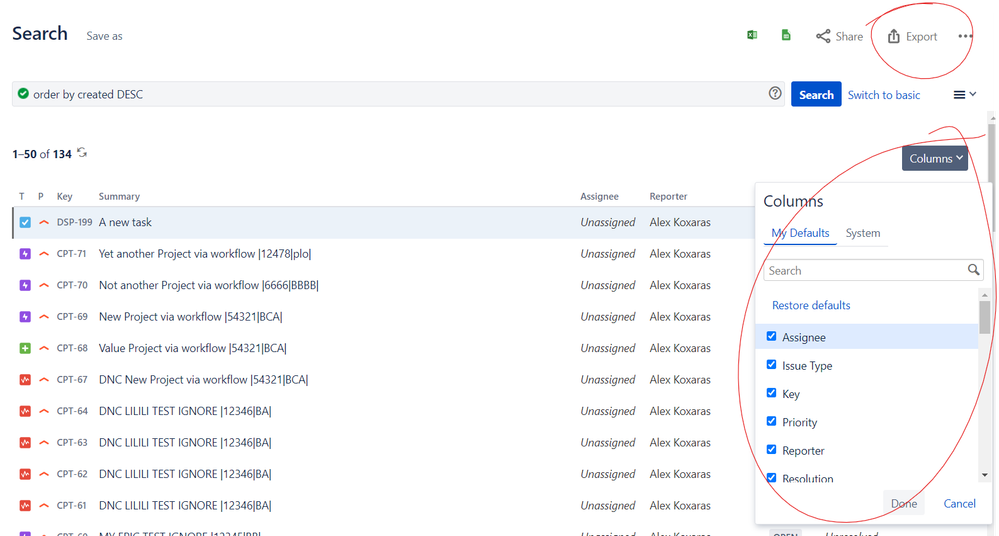Click the priority arrow icon for CPT-70
999x536 pixels.
click(44, 285)
